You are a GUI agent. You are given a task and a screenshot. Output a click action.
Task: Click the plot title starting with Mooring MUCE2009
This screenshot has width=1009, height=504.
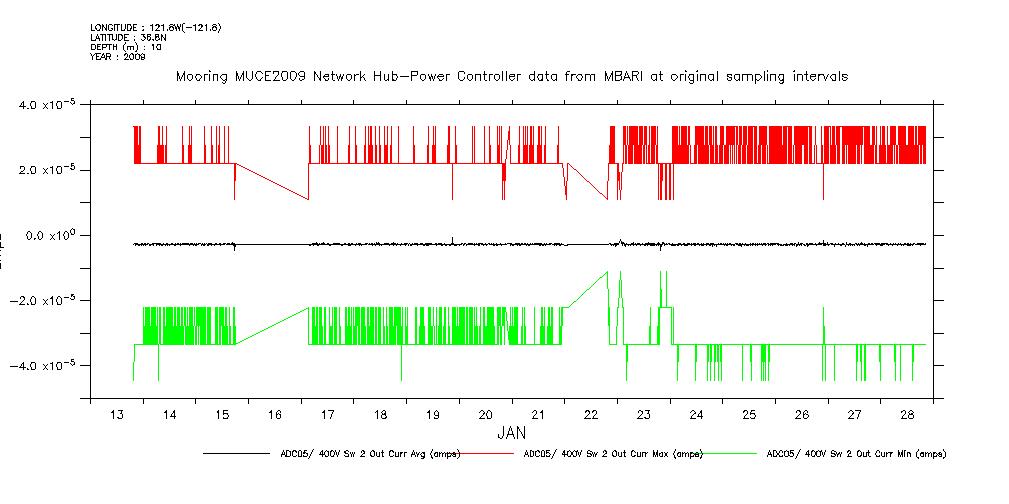(x=512, y=76)
